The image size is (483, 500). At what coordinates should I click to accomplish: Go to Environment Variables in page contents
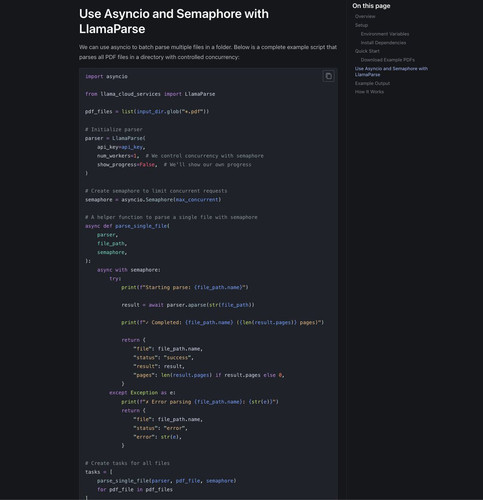(x=385, y=34)
